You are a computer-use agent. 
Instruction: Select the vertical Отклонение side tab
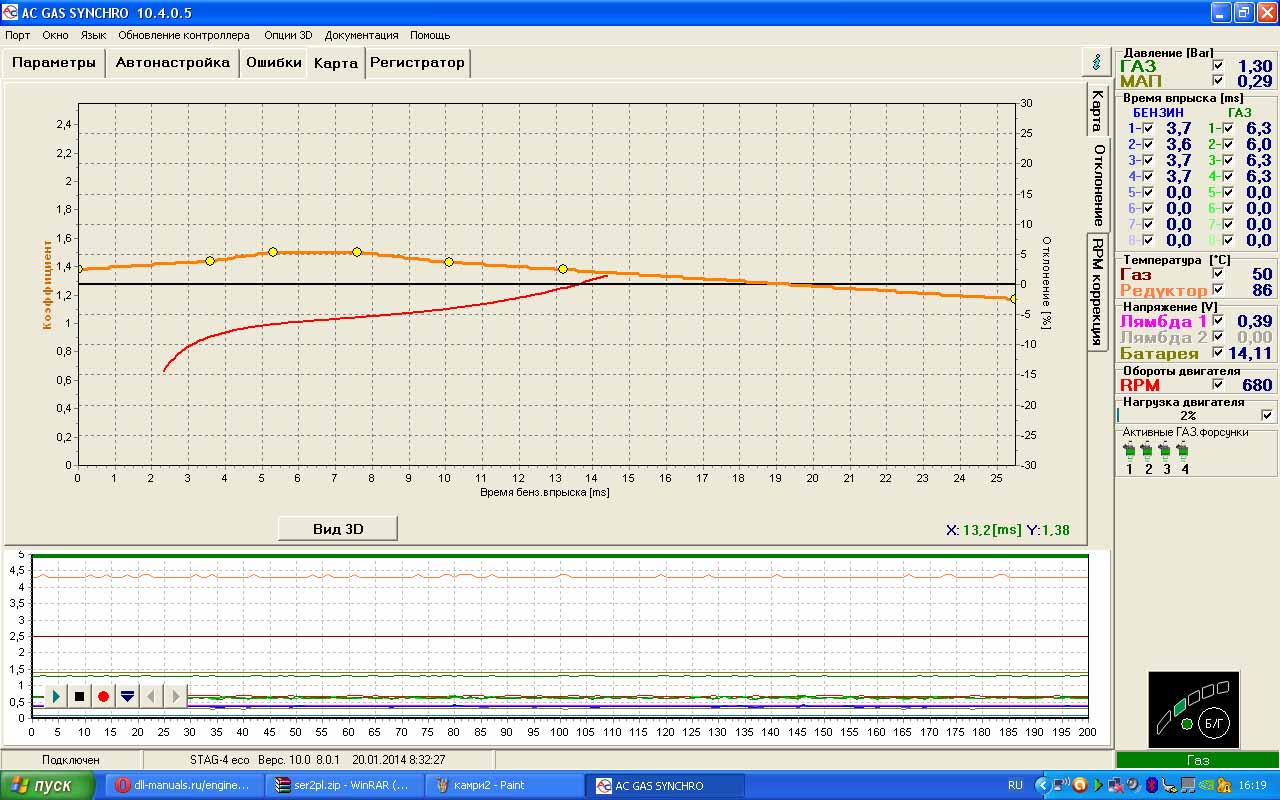click(x=1099, y=185)
